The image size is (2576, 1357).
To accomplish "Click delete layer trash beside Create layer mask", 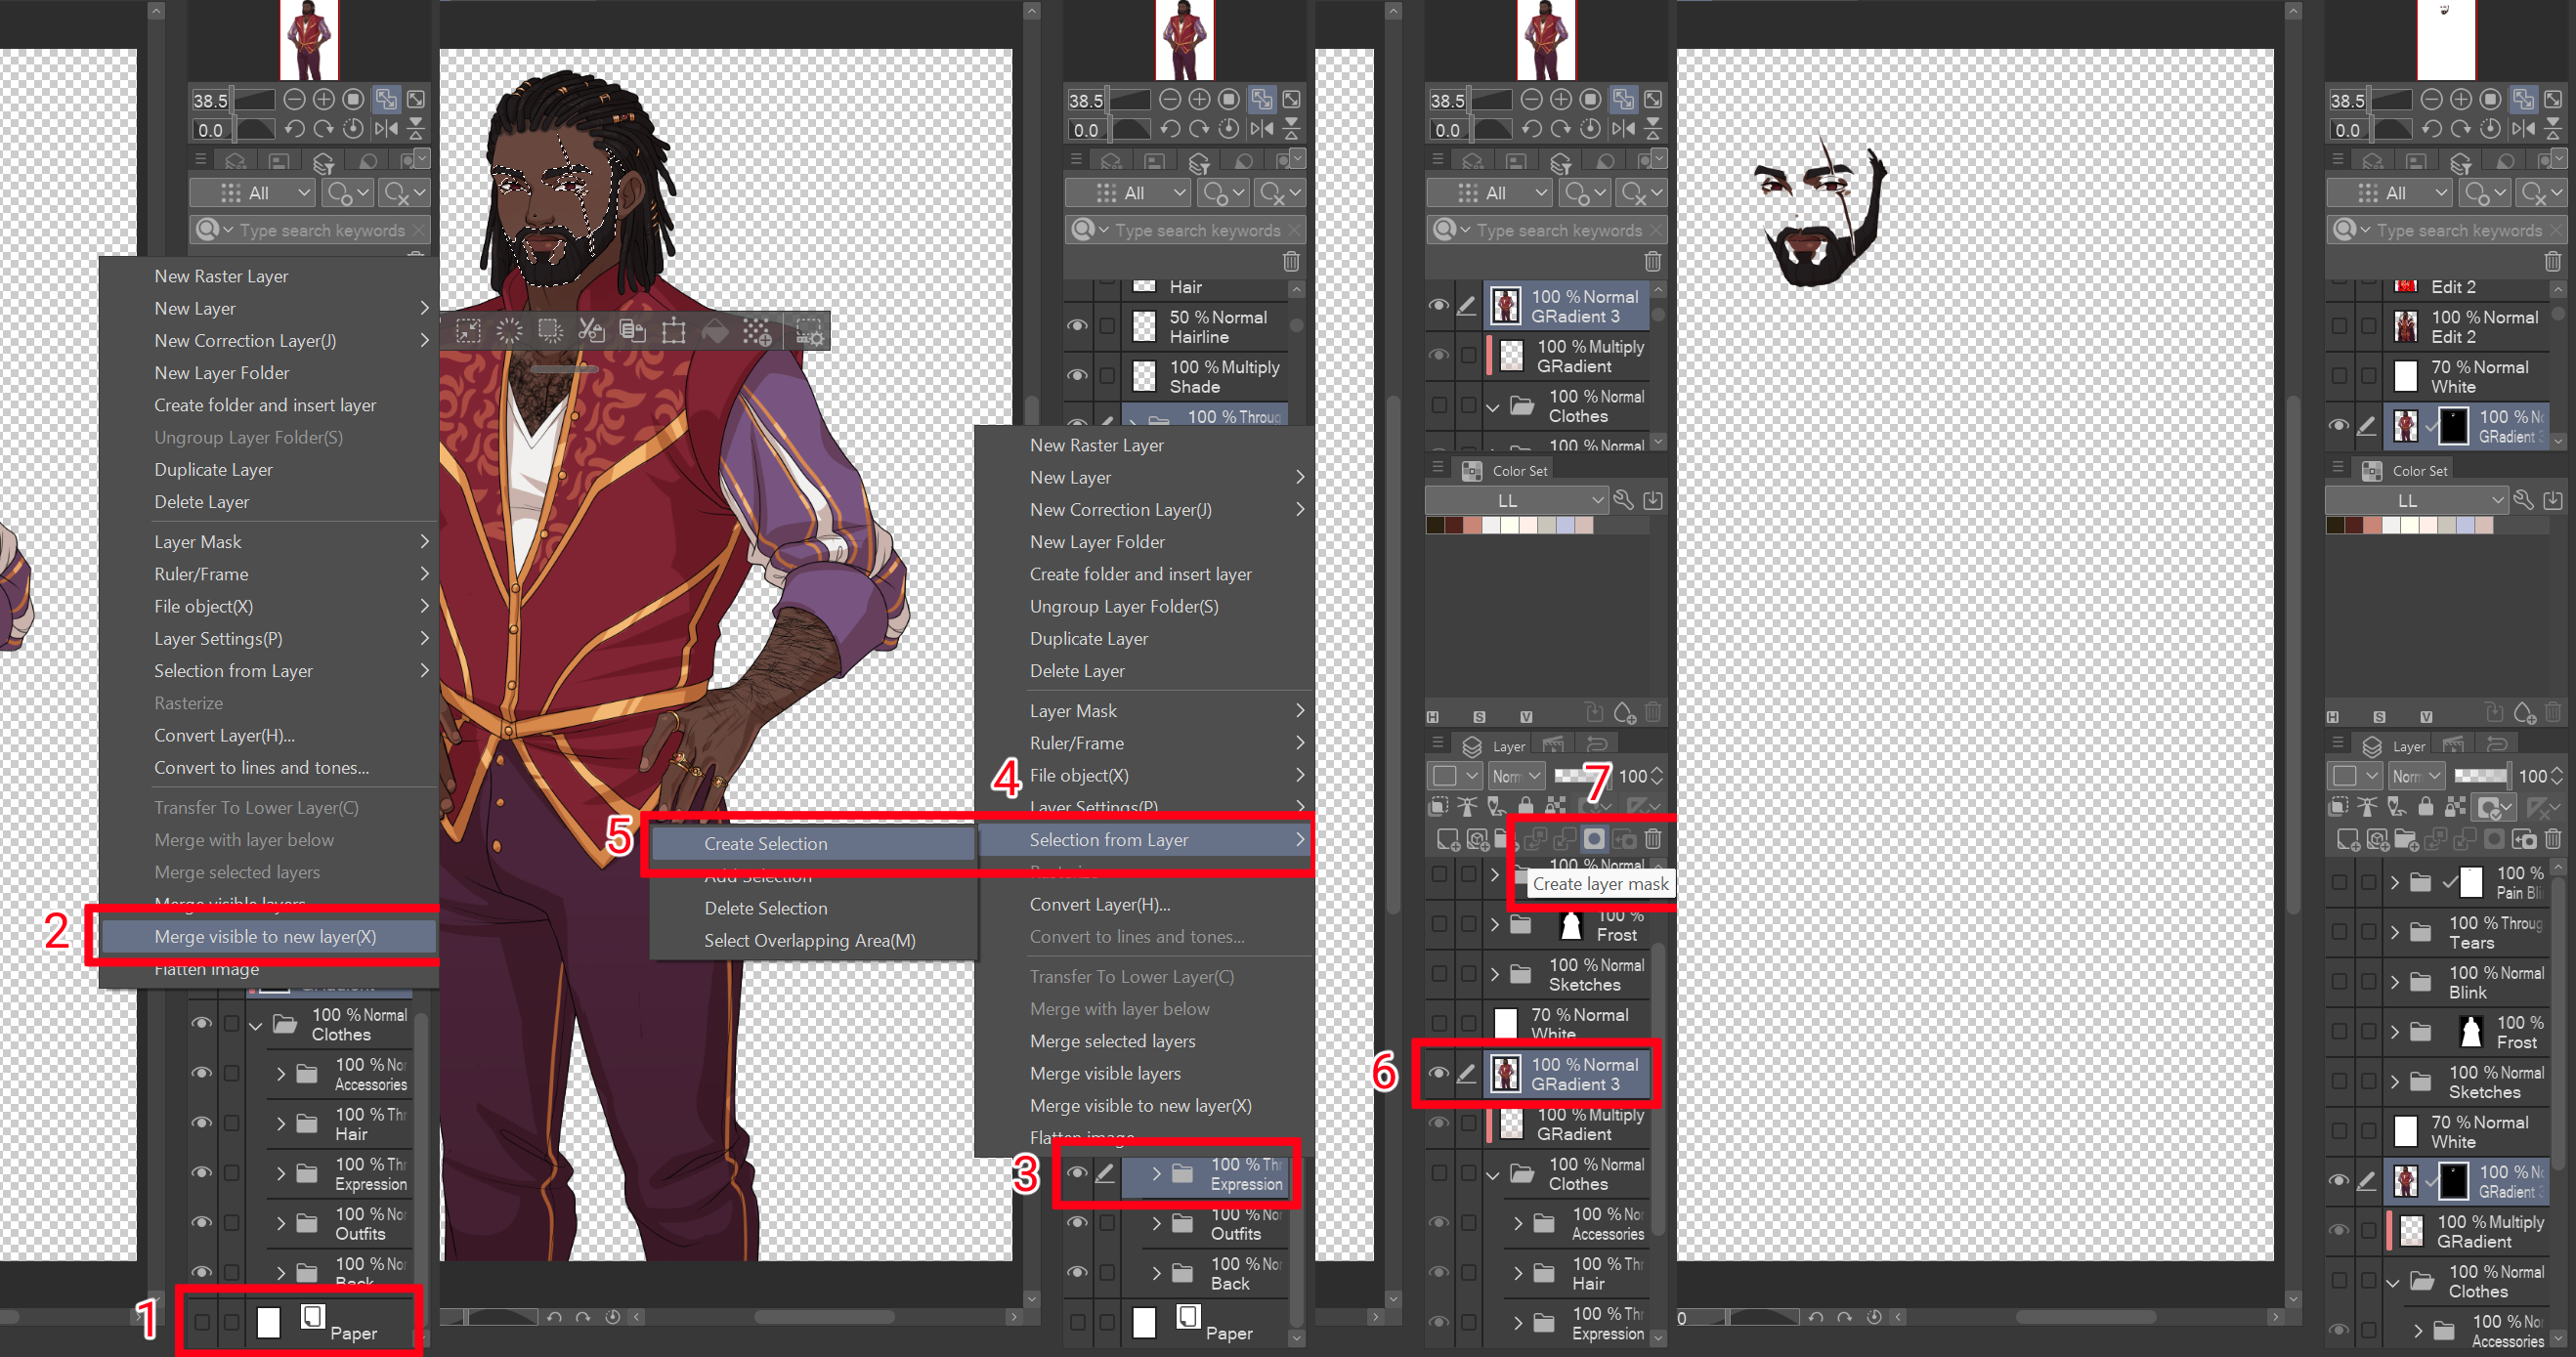I will coord(1653,839).
